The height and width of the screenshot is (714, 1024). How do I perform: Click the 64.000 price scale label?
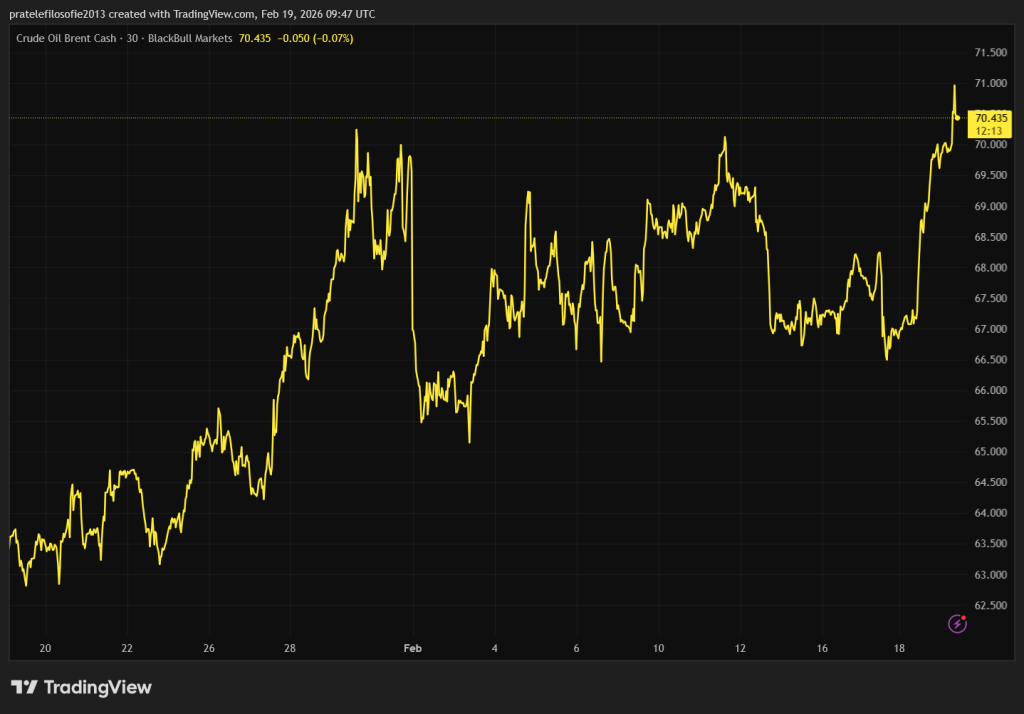point(990,513)
